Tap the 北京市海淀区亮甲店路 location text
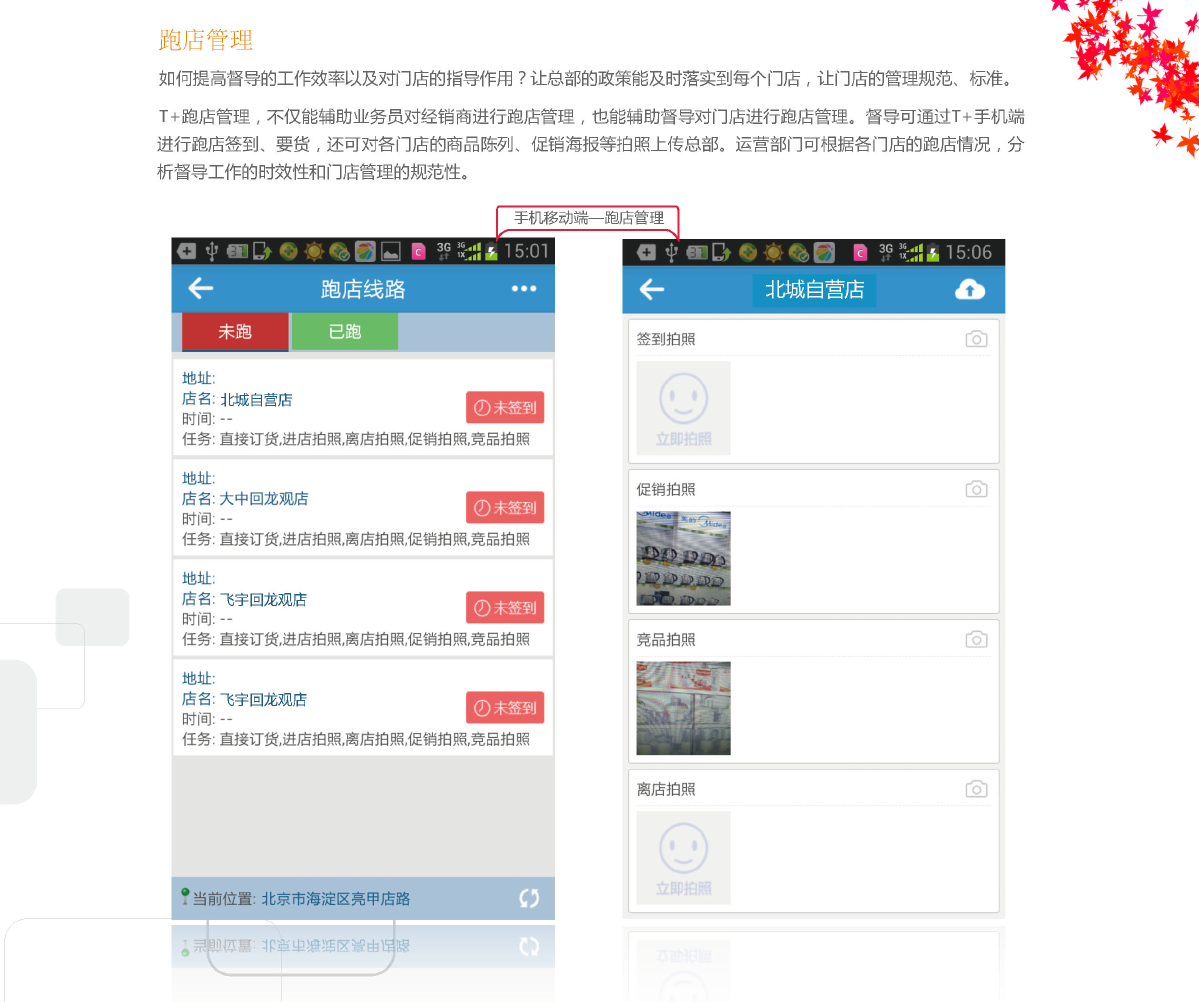Viewport: 1199px width, 1002px height. point(335,899)
